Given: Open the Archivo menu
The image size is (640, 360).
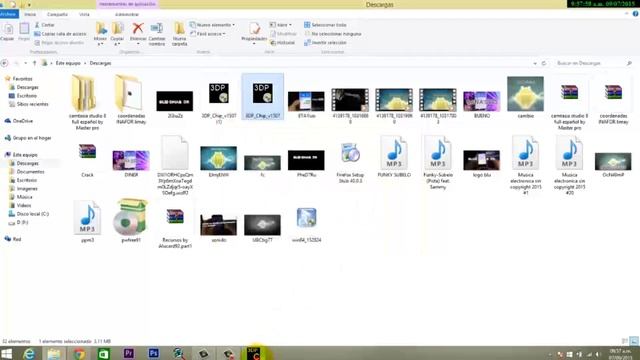Looking at the screenshot, I should [x=8, y=14].
